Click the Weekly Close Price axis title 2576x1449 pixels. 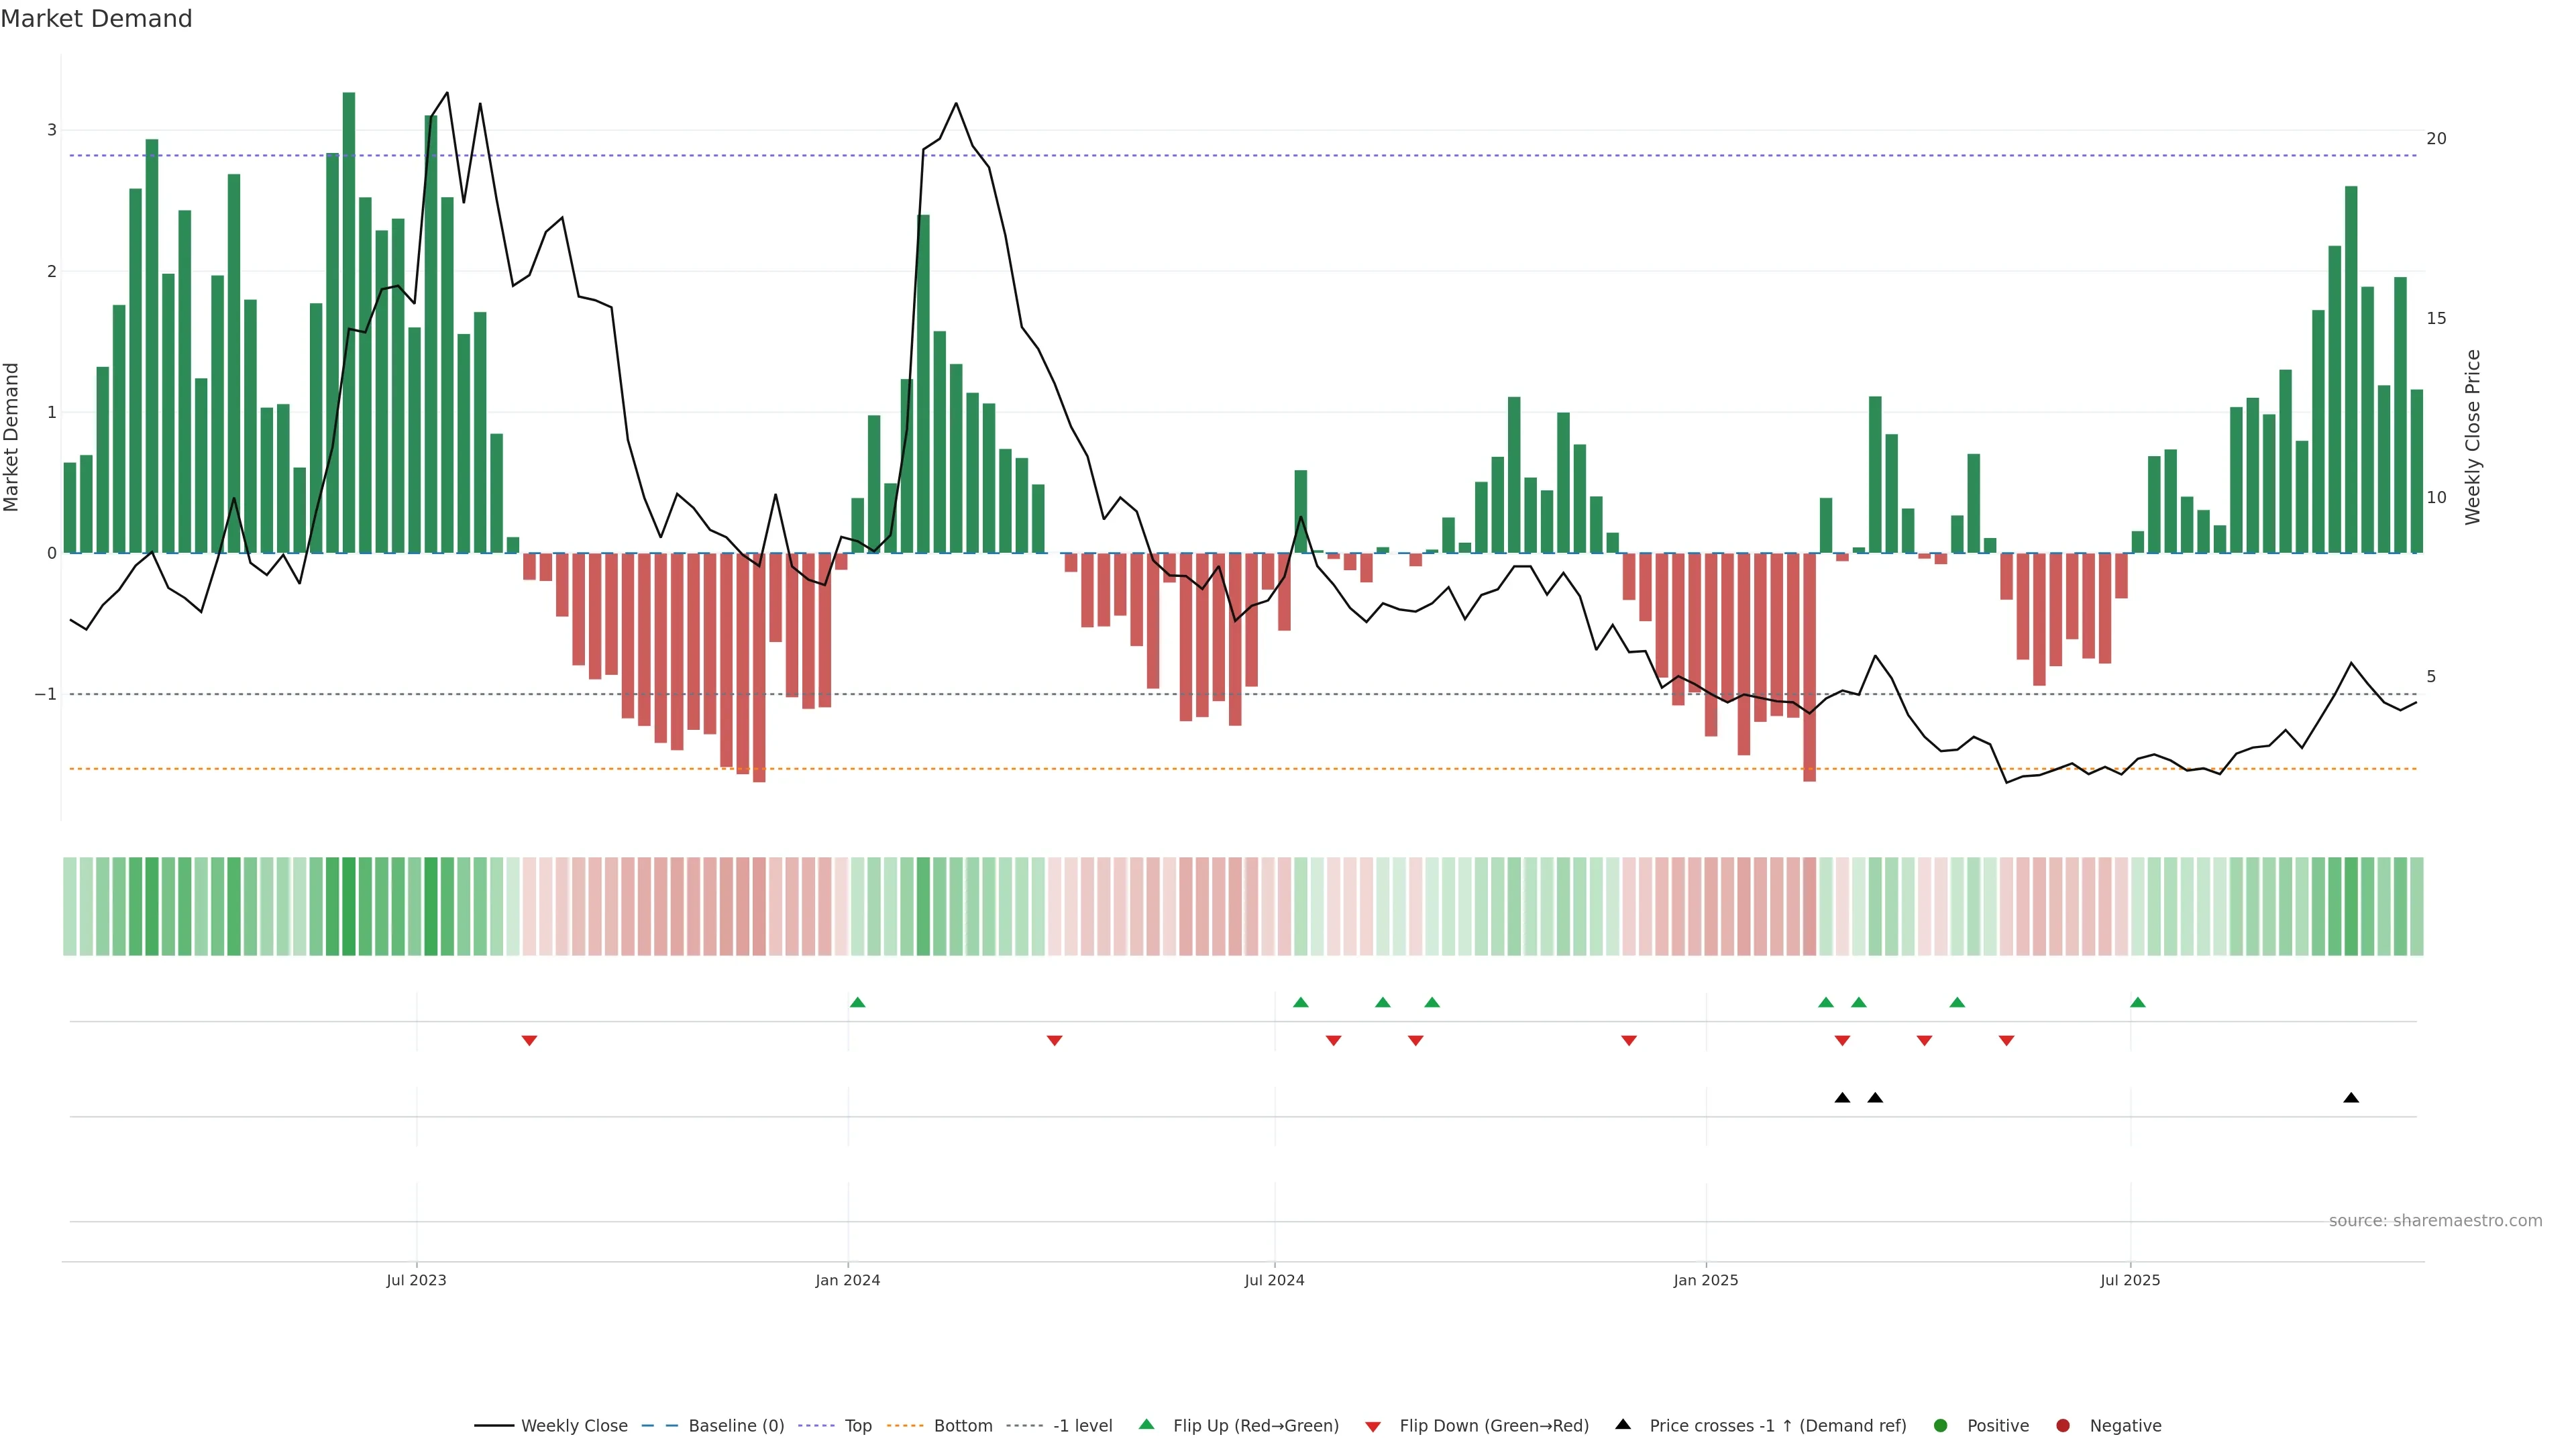click(x=2473, y=437)
